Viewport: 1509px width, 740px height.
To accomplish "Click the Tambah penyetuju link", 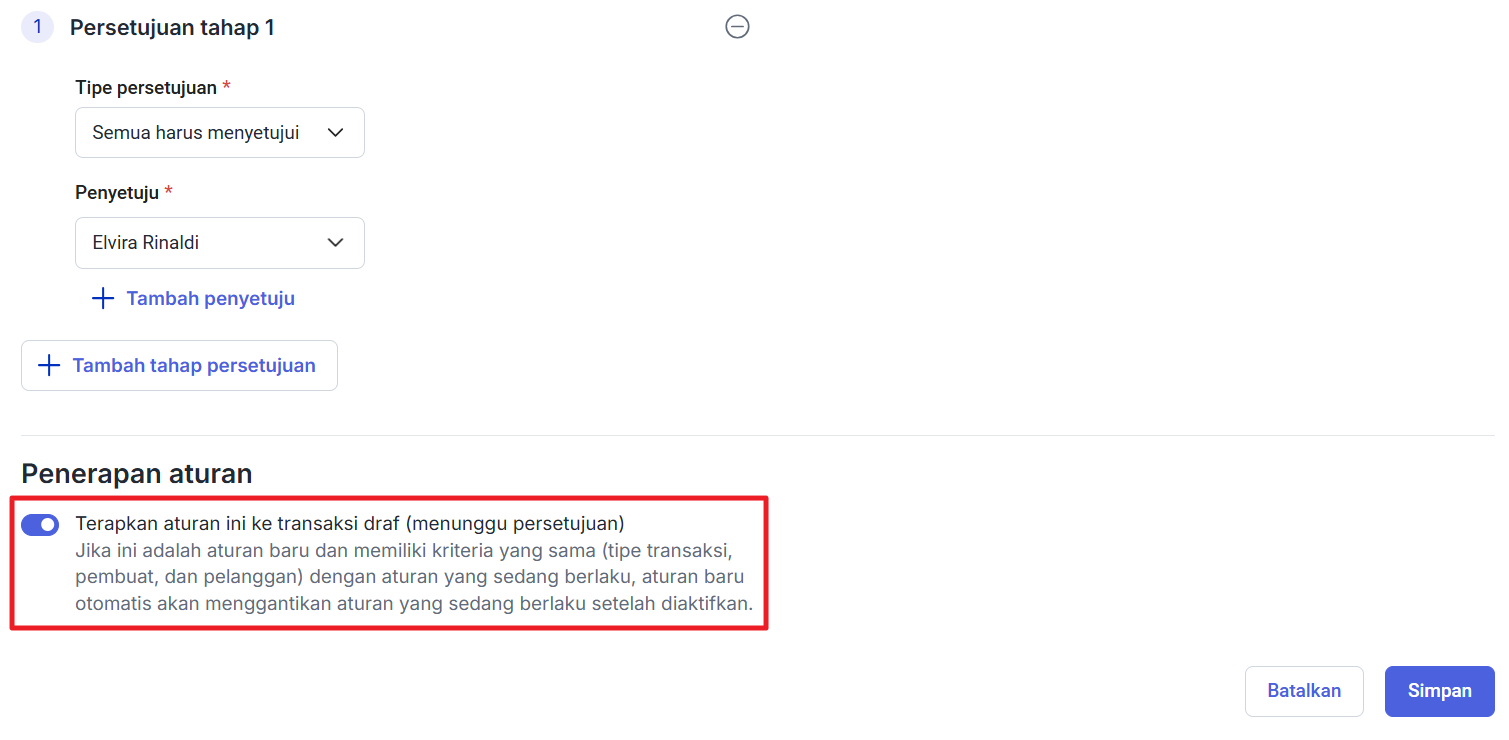I will click(x=210, y=299).
